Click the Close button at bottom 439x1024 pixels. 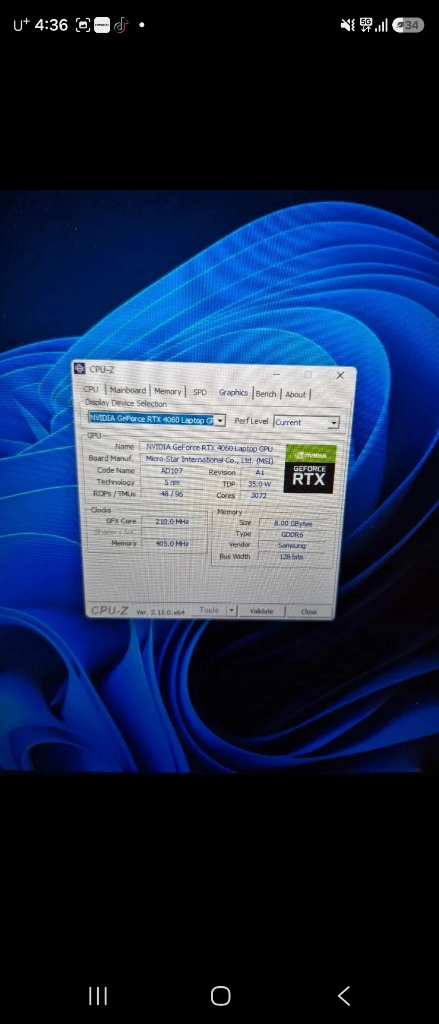tap(309, 612)
